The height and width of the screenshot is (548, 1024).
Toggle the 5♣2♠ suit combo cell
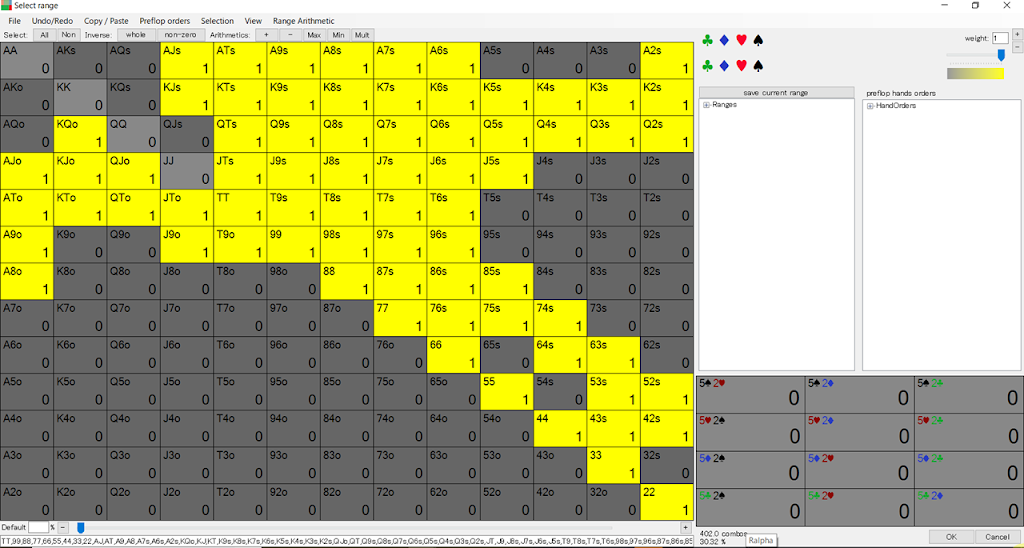[x=750, y=507]
